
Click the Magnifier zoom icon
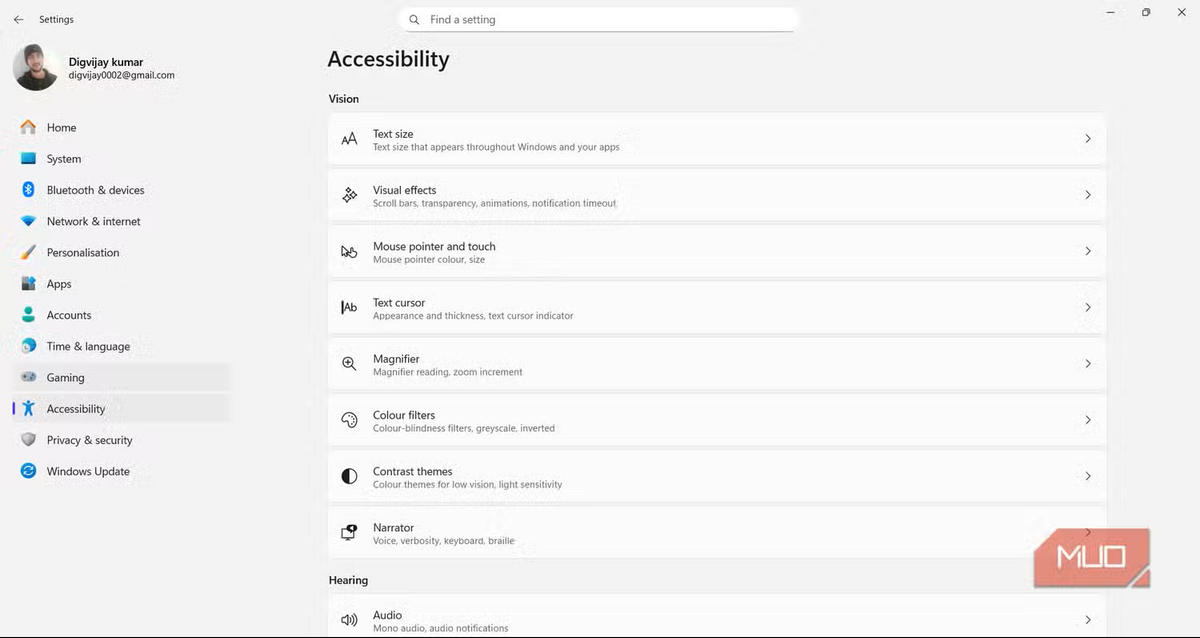[349, 364]
